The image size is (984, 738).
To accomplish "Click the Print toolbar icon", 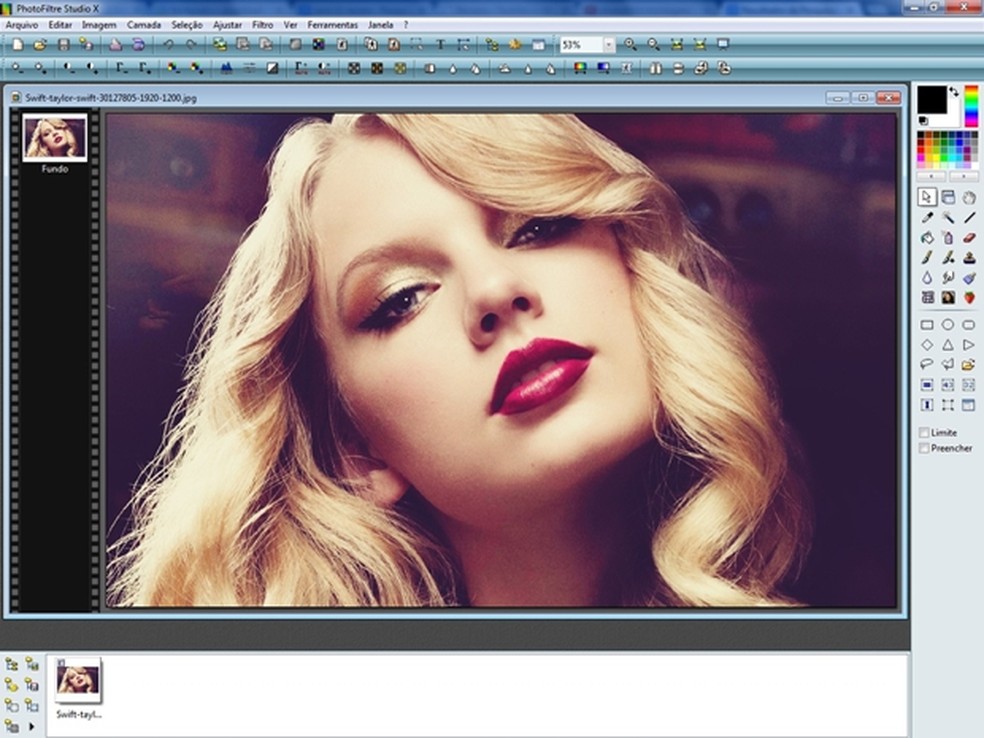I will pyautogui.click(x=115, y=45).
